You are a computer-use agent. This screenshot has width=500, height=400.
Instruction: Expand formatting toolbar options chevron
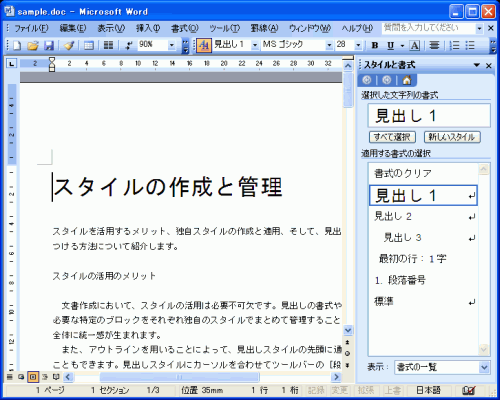[493, 46]
